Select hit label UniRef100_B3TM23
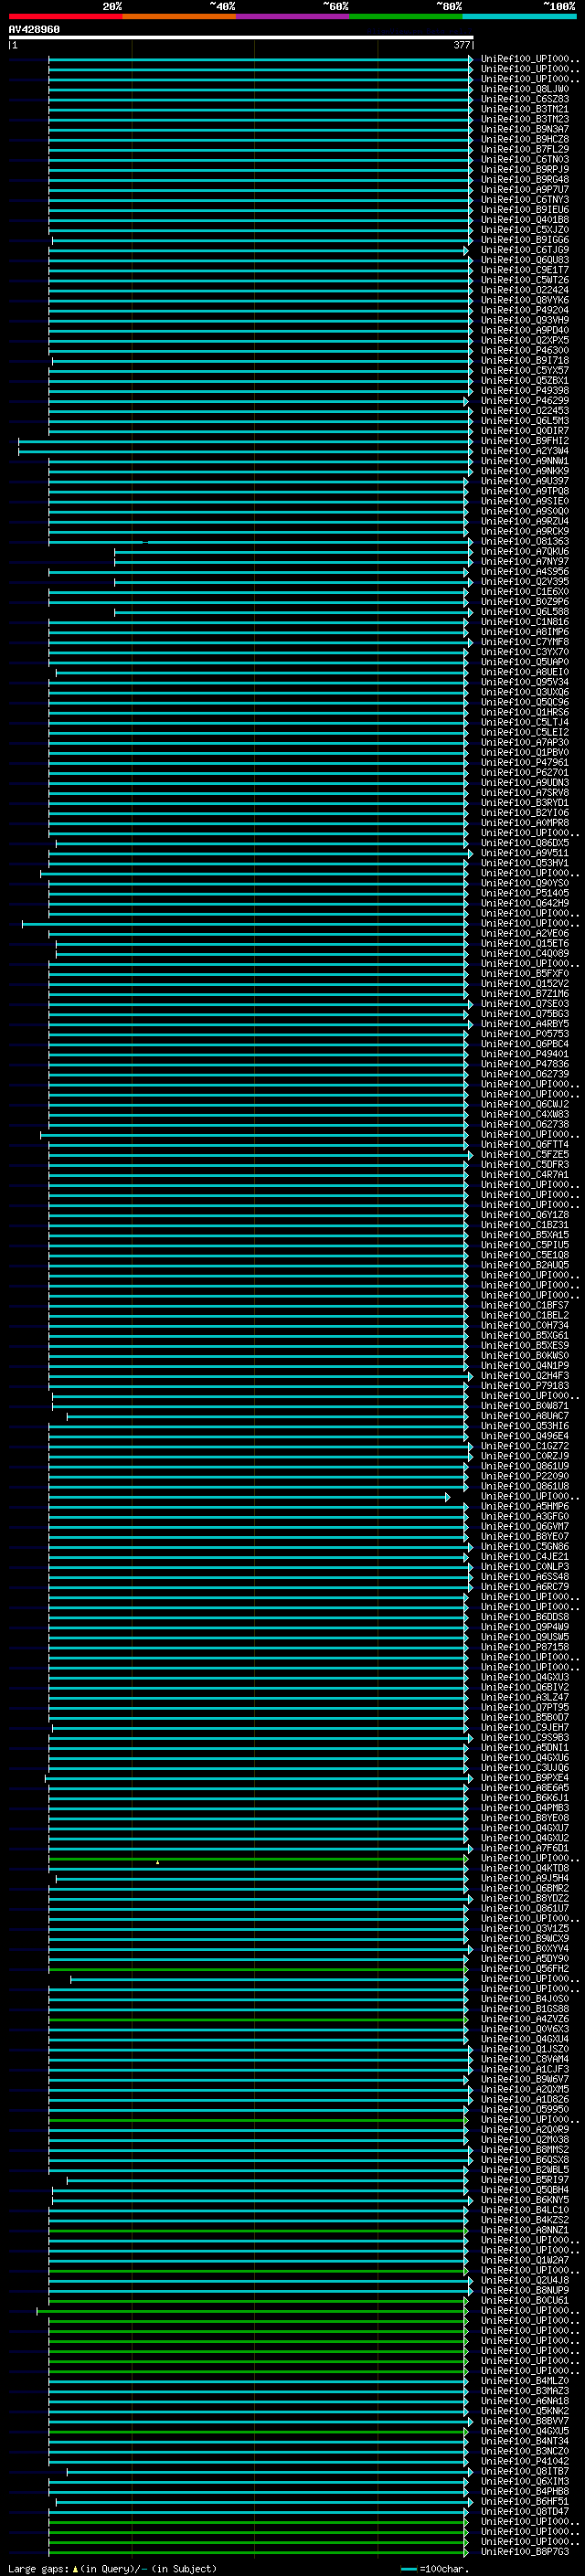The image size is (585, 2576). (524, 119)
